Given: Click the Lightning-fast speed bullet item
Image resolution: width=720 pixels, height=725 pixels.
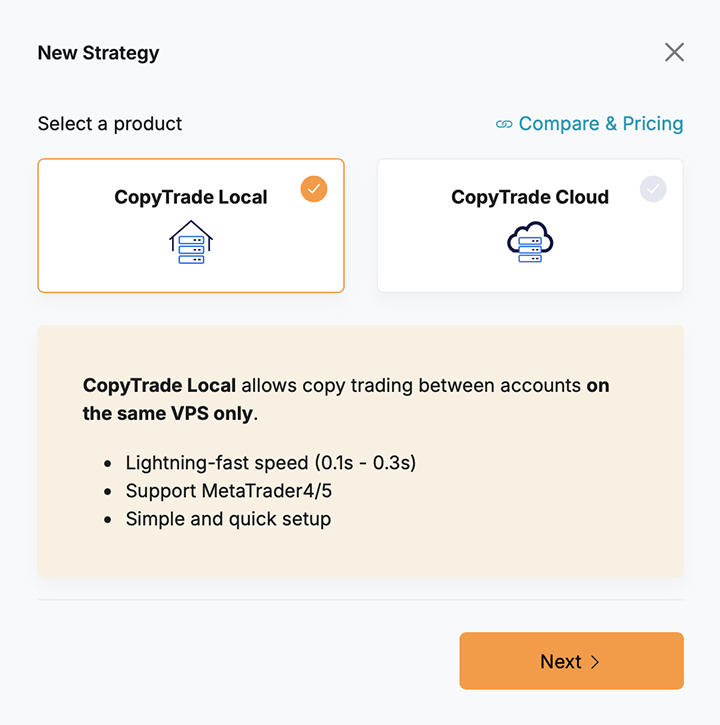Looking at the screenshot, I should (271, 463).
